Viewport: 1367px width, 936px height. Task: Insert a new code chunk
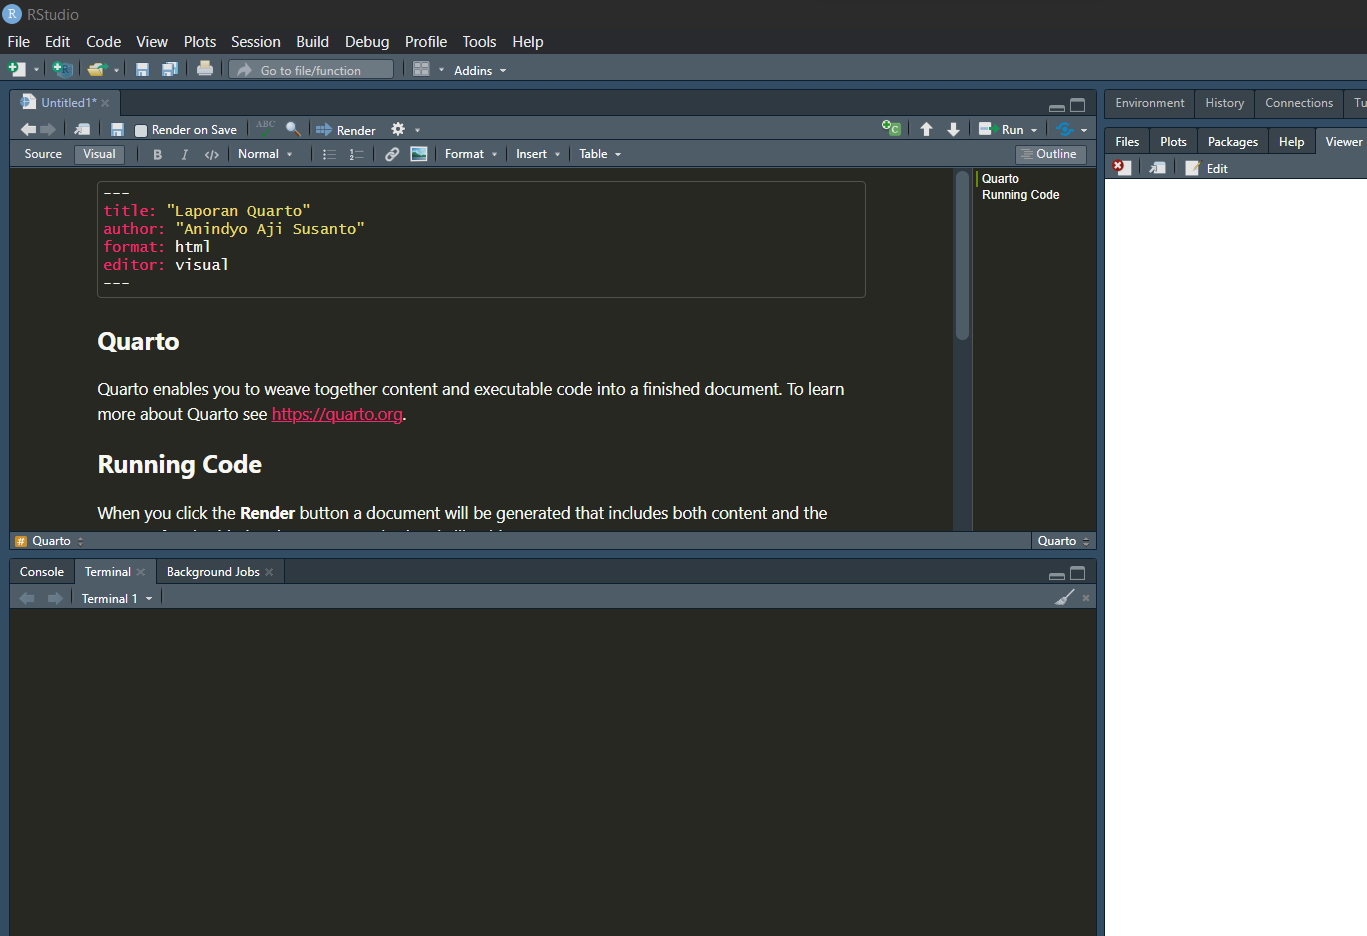891,128
